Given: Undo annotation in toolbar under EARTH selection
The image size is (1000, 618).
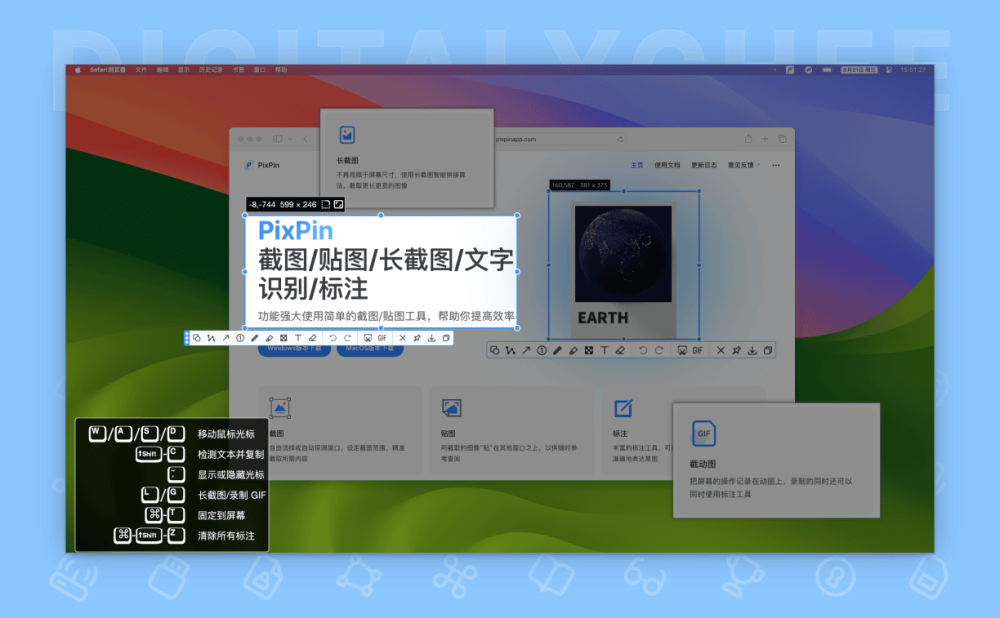Looking at the screenshot, I should click(x=643, y=350).
